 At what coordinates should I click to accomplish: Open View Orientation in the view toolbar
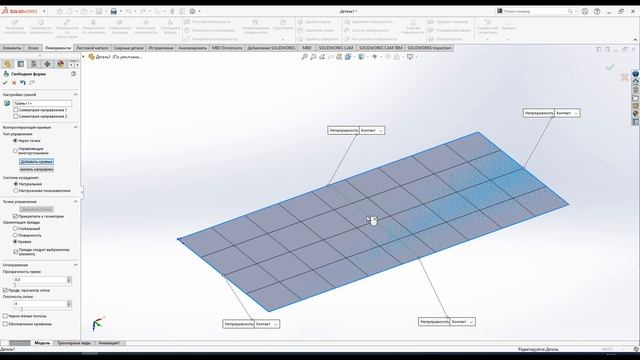click(x=348, y=57)
